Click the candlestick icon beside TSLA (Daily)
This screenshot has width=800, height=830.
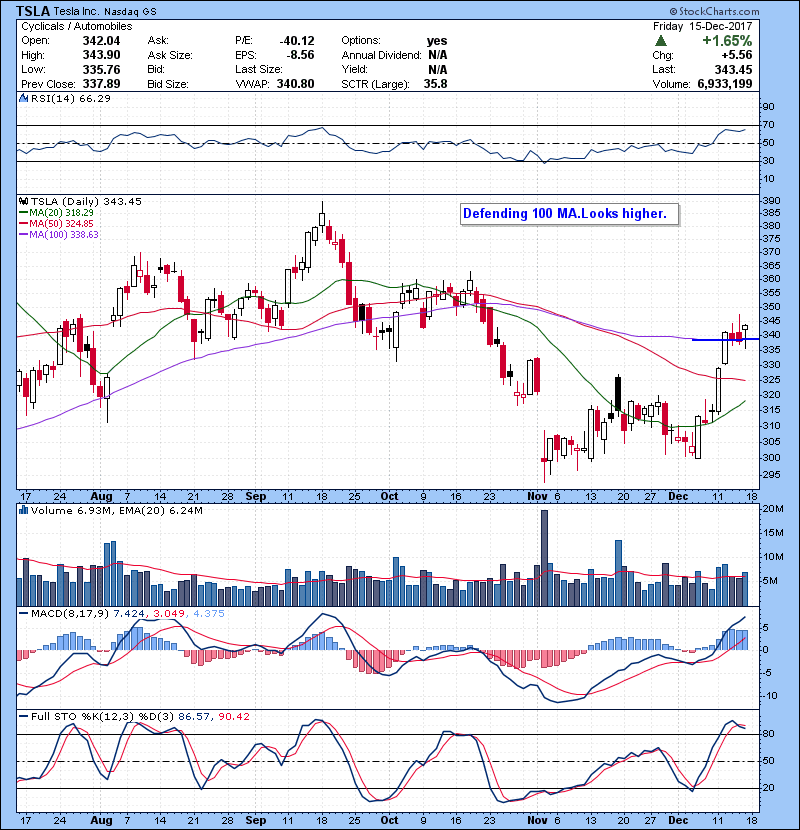click(23, 201)
